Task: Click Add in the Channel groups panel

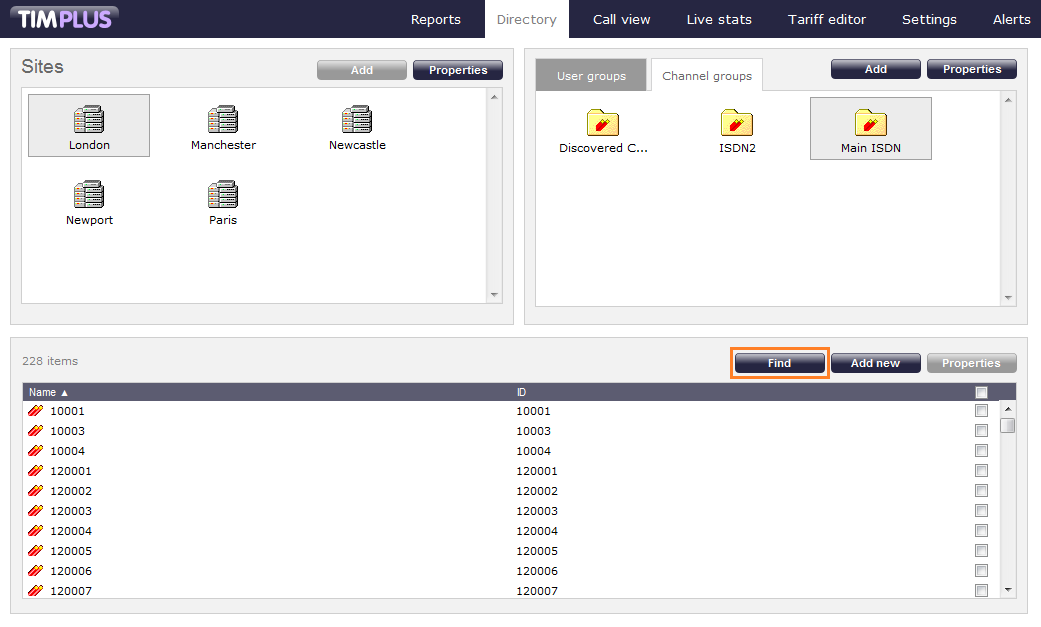Action: (x=876, y=69)
